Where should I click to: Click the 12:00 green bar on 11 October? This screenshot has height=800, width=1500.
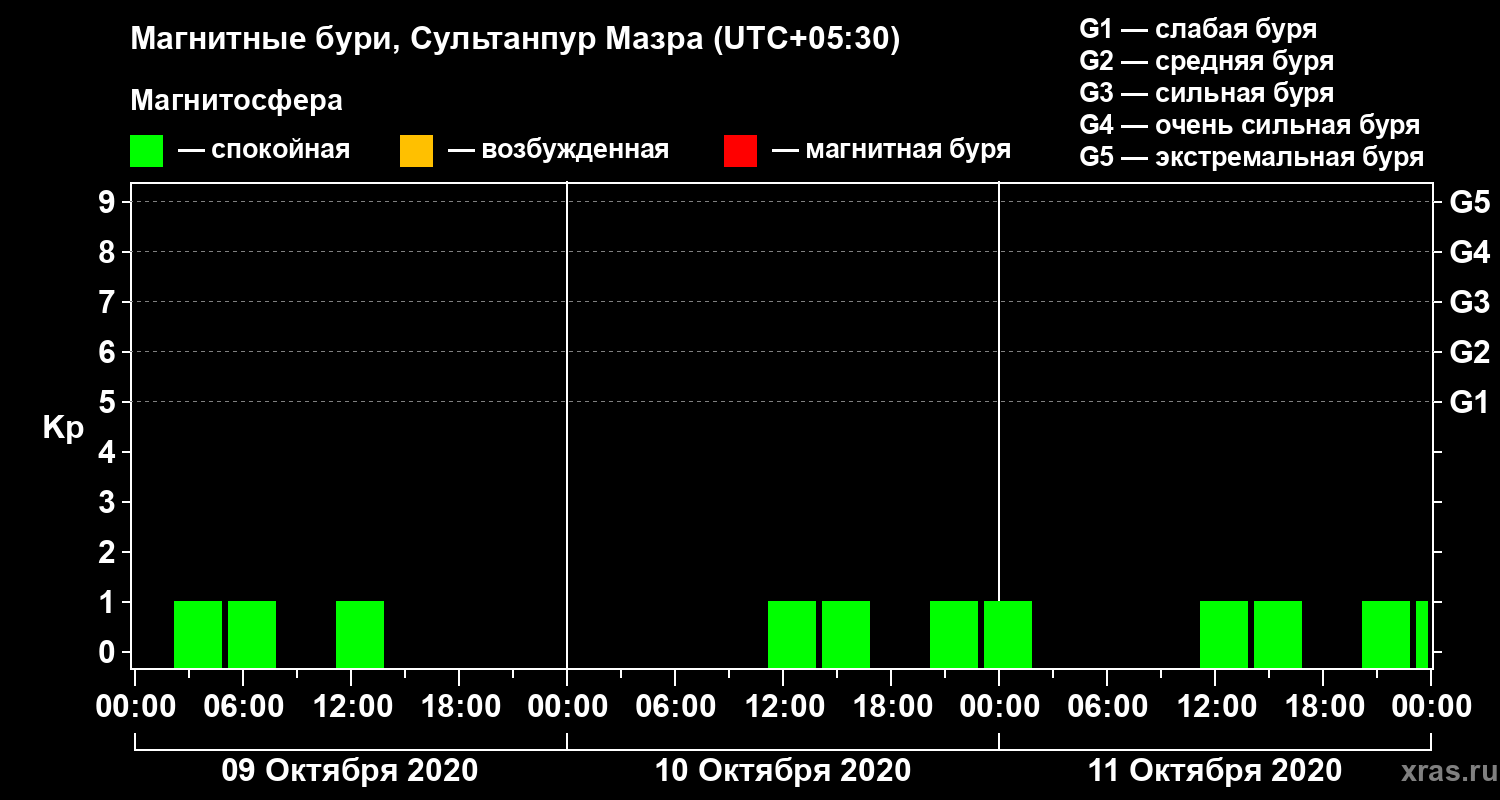[x=1224, y=634]
